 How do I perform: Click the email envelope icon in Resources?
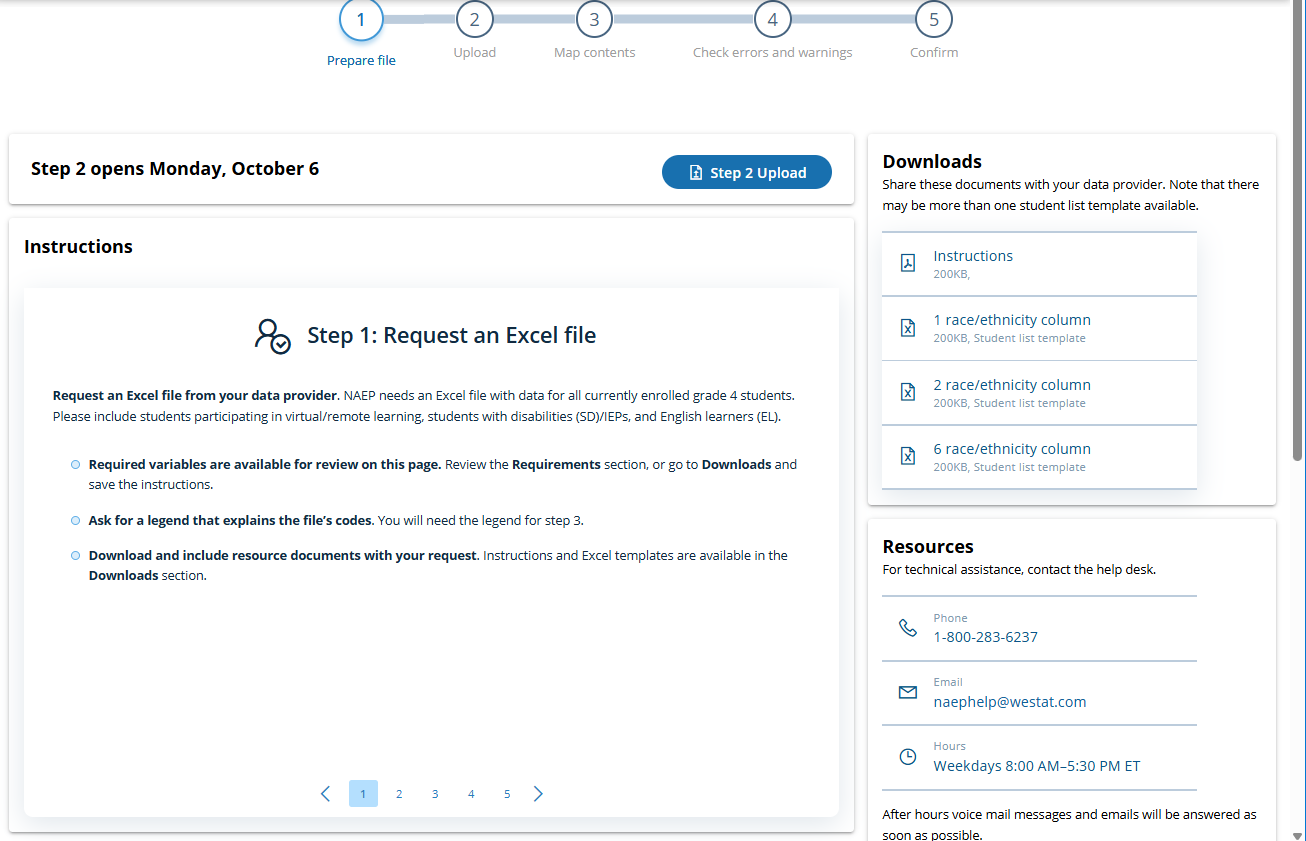coord(908,692)
